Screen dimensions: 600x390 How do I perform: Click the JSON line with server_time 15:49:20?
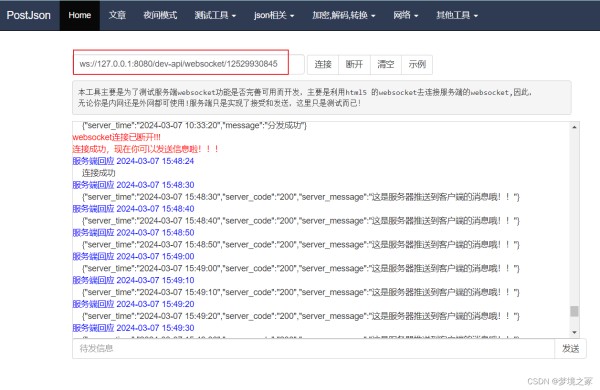301,316
